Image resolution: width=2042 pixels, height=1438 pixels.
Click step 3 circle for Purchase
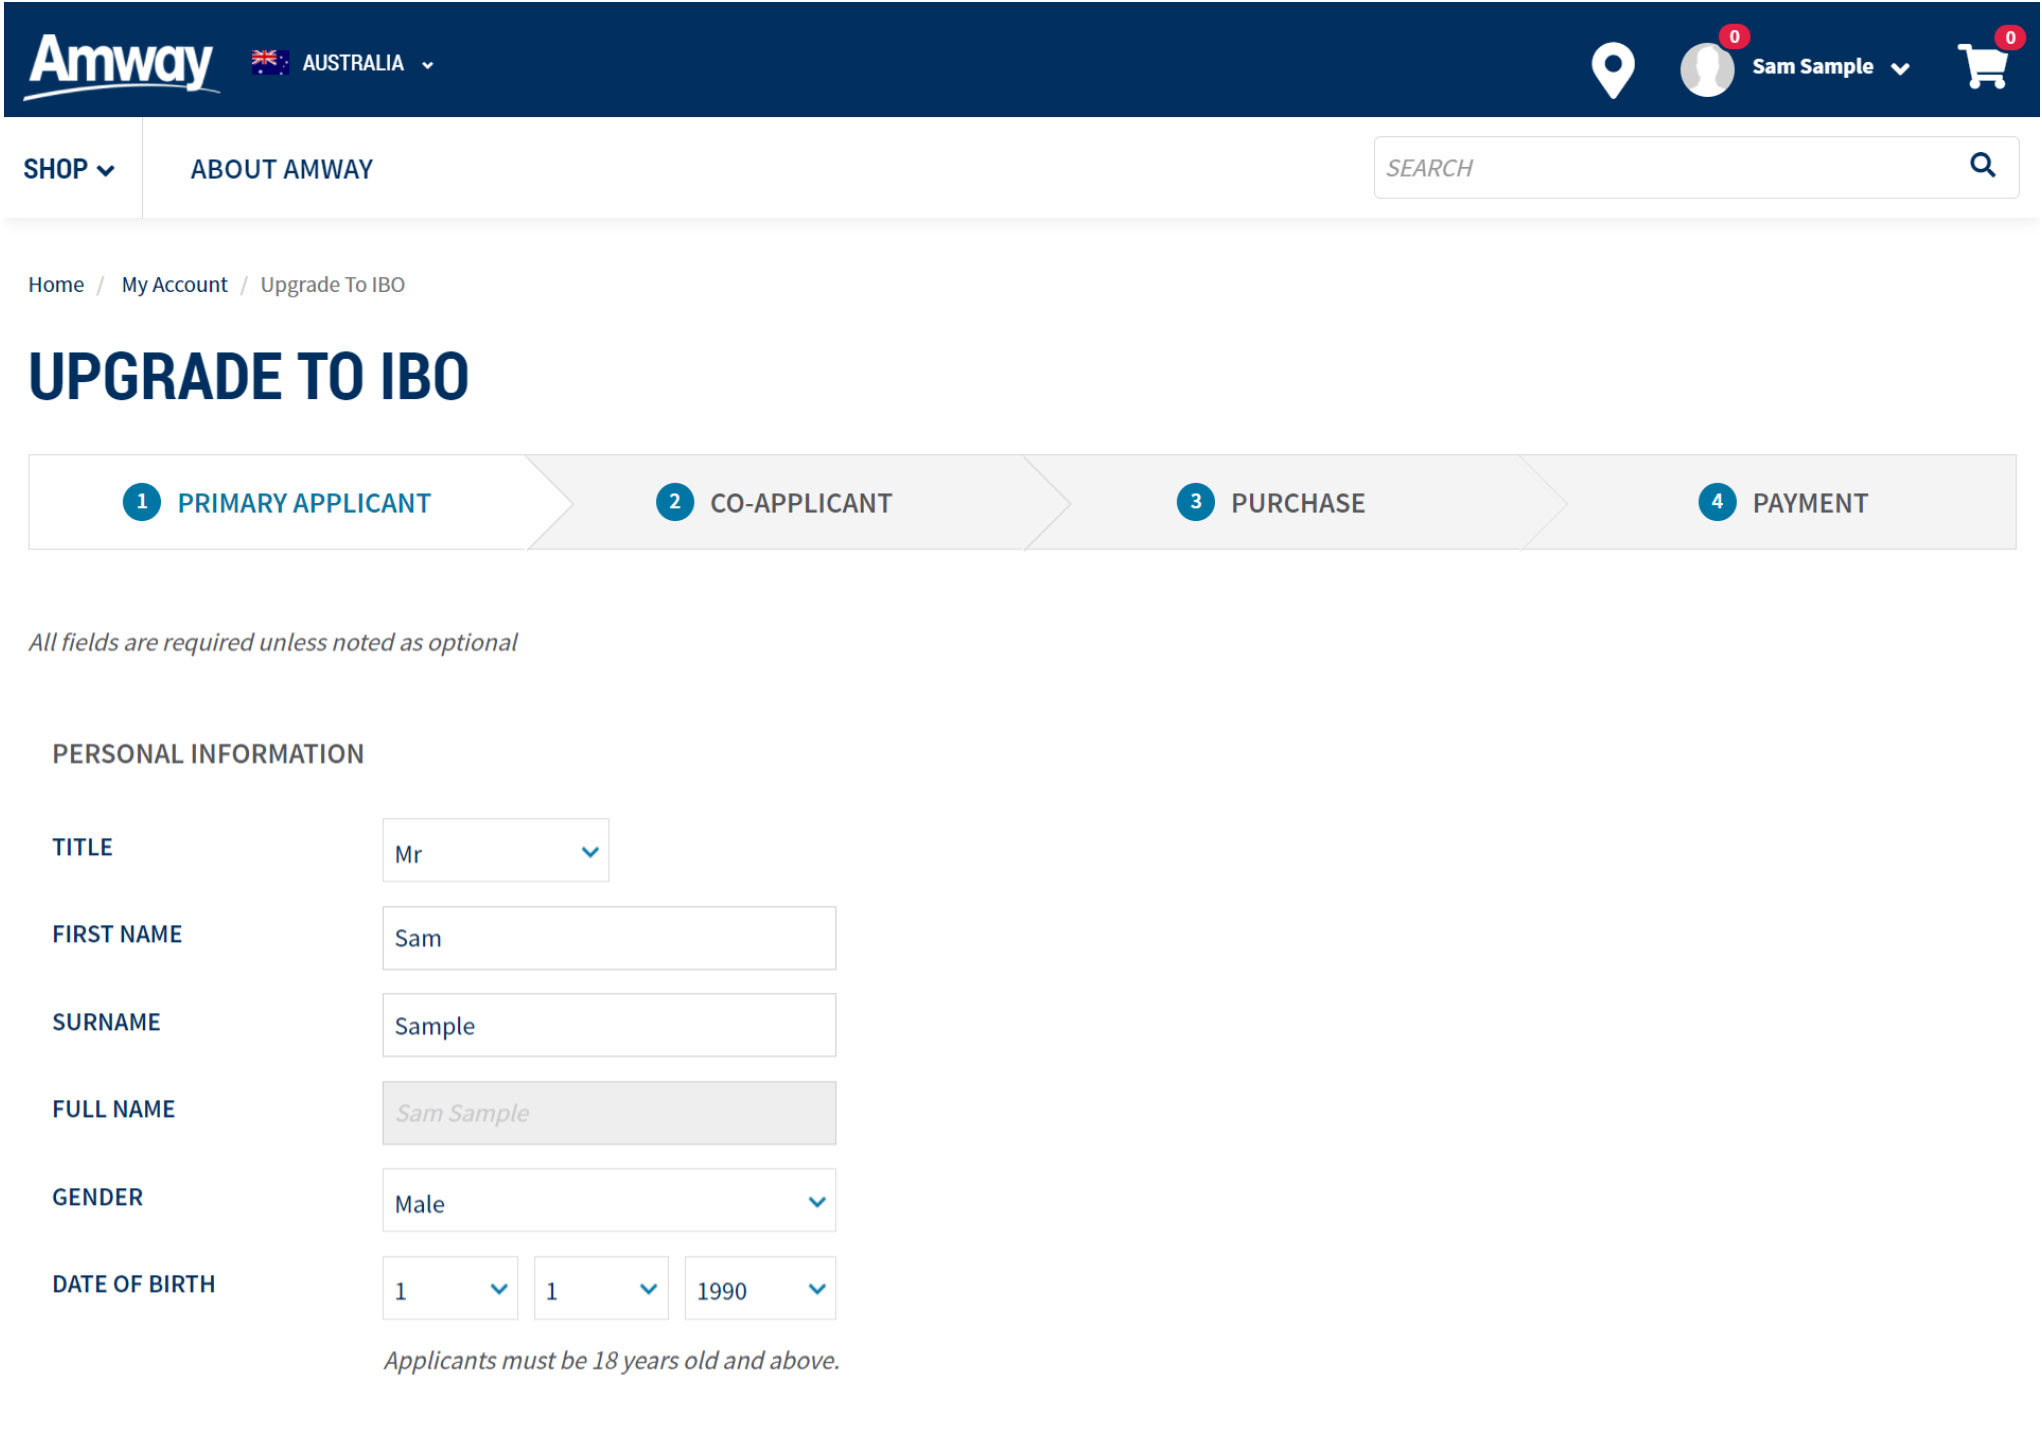click(x=1195, y=502)
